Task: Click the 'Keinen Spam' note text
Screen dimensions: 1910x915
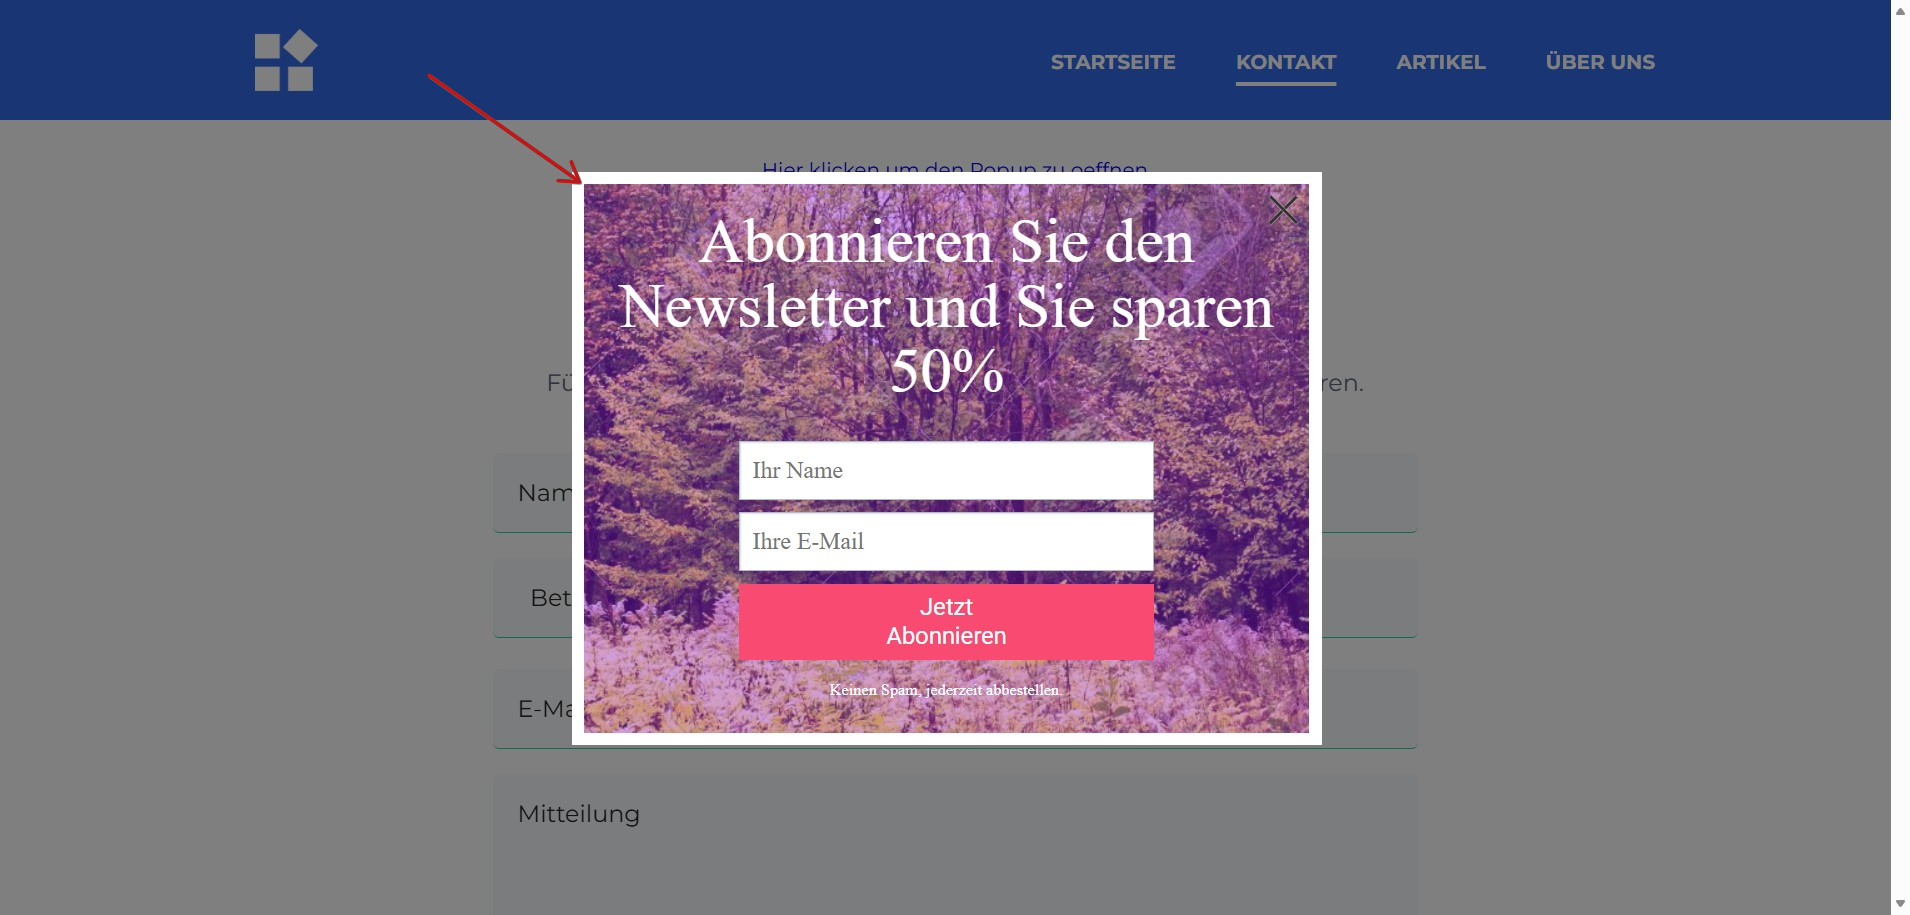Action: [945, 690]
